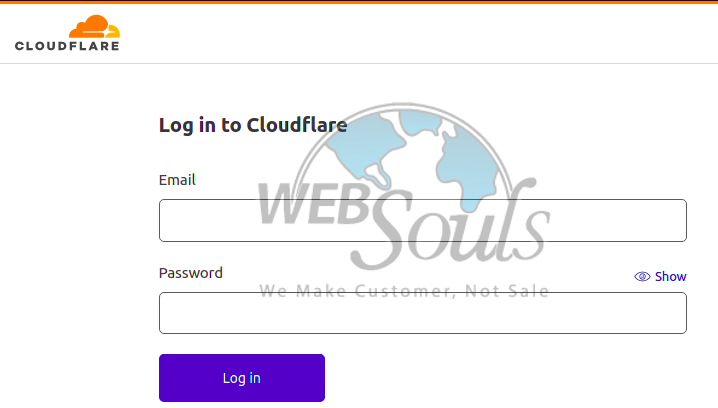Click the globe watermark graphic
The width and height of the screenshot is (718, 408).
pos(403,156)
